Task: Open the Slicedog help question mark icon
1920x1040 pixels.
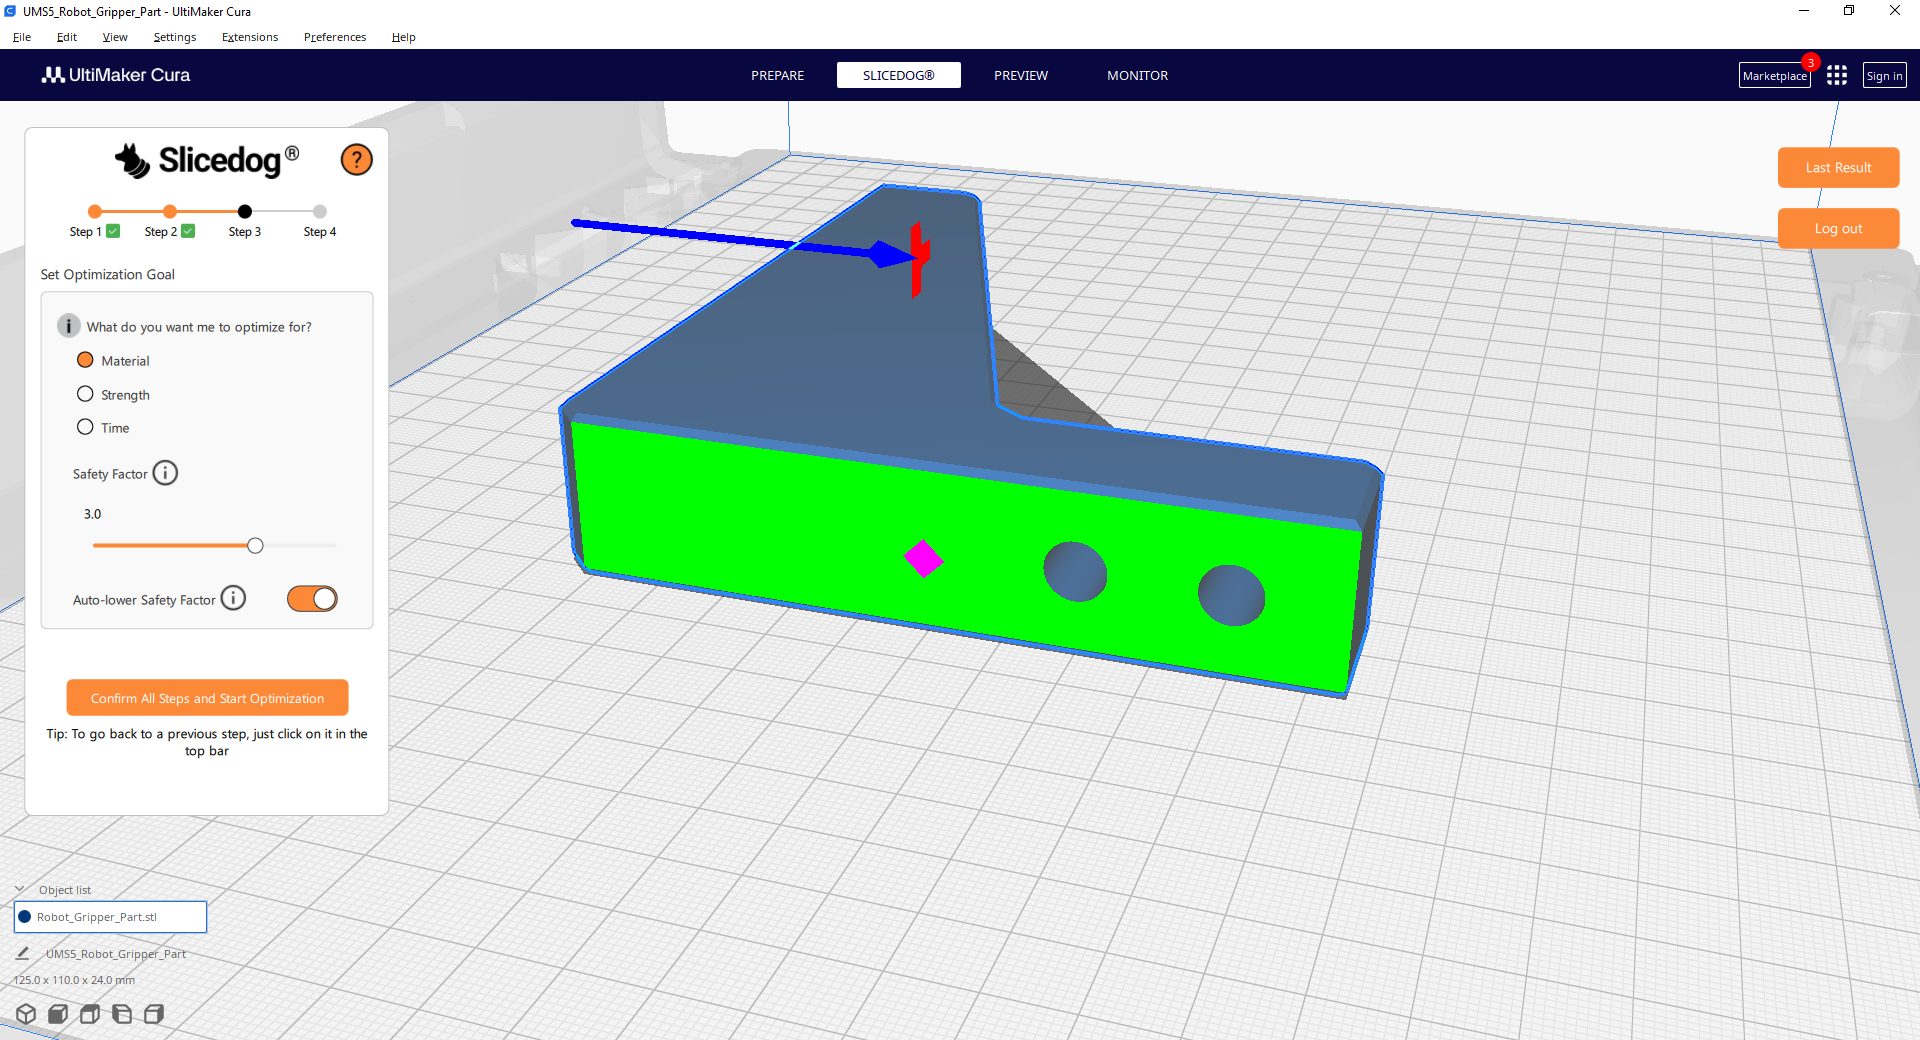Action: click(x=356, y=160)
